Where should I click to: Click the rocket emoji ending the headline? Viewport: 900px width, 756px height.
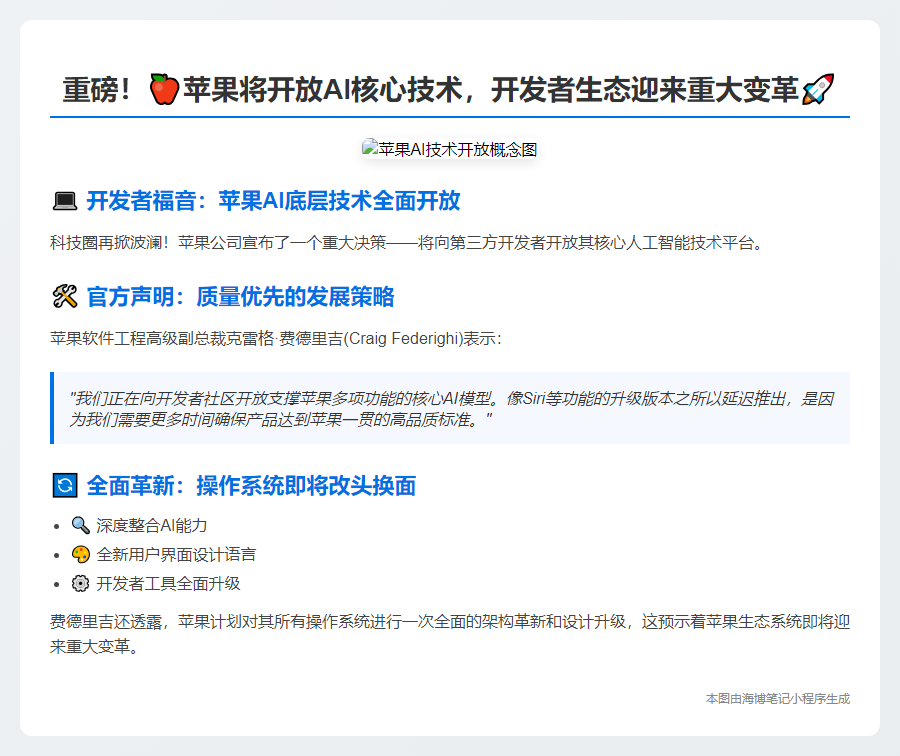(818, 90)
